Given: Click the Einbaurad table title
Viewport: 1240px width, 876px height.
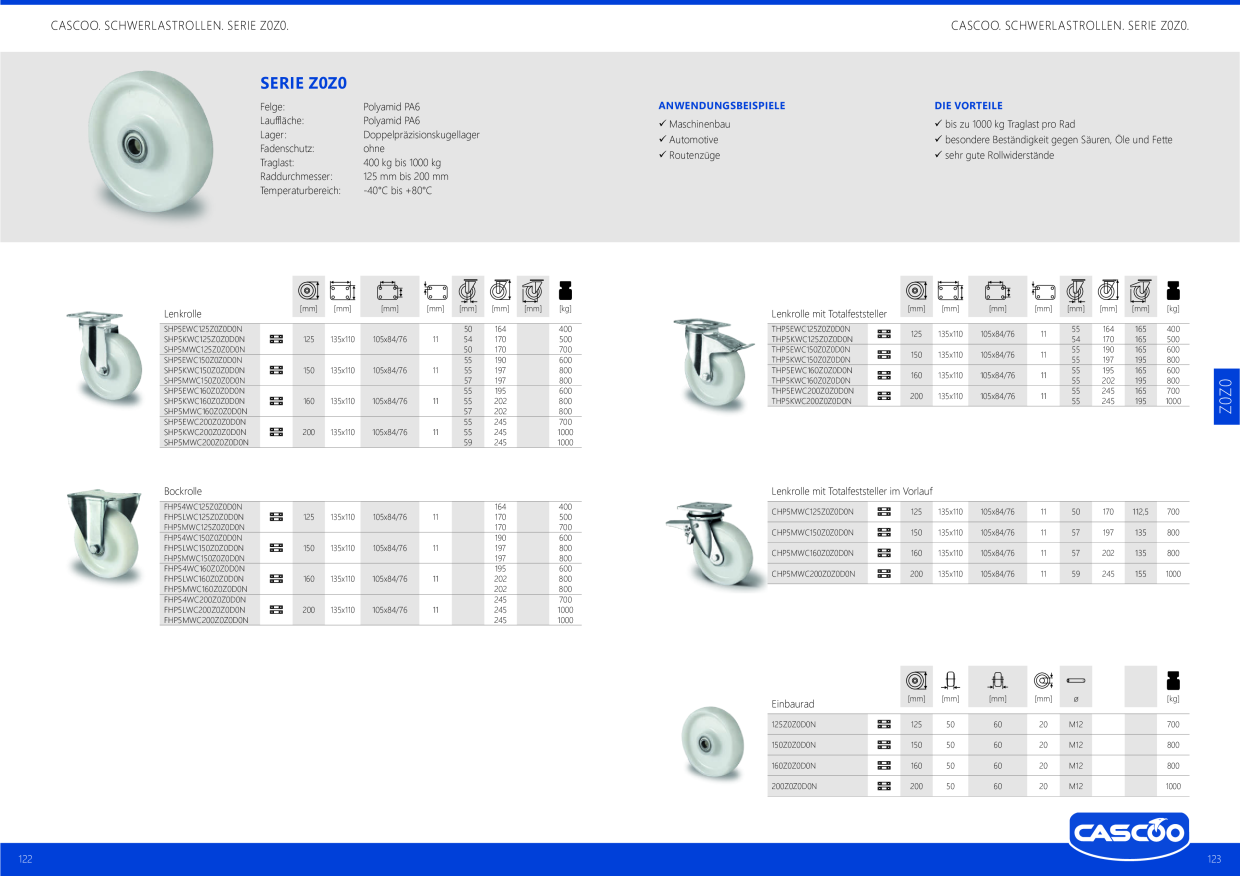Looking at the screenshot, I should (x=793, y=704).
